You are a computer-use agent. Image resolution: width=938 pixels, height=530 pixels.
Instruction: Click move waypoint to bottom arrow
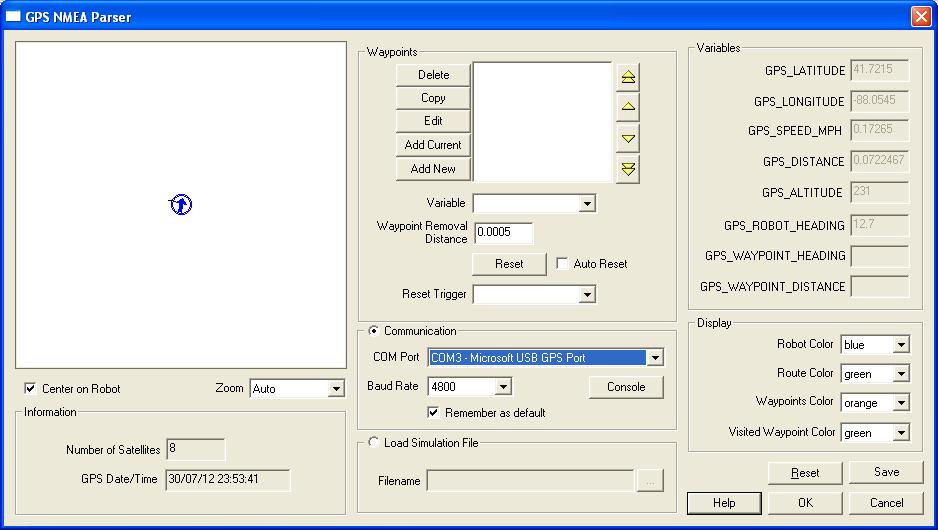click(x=628, y=169)
